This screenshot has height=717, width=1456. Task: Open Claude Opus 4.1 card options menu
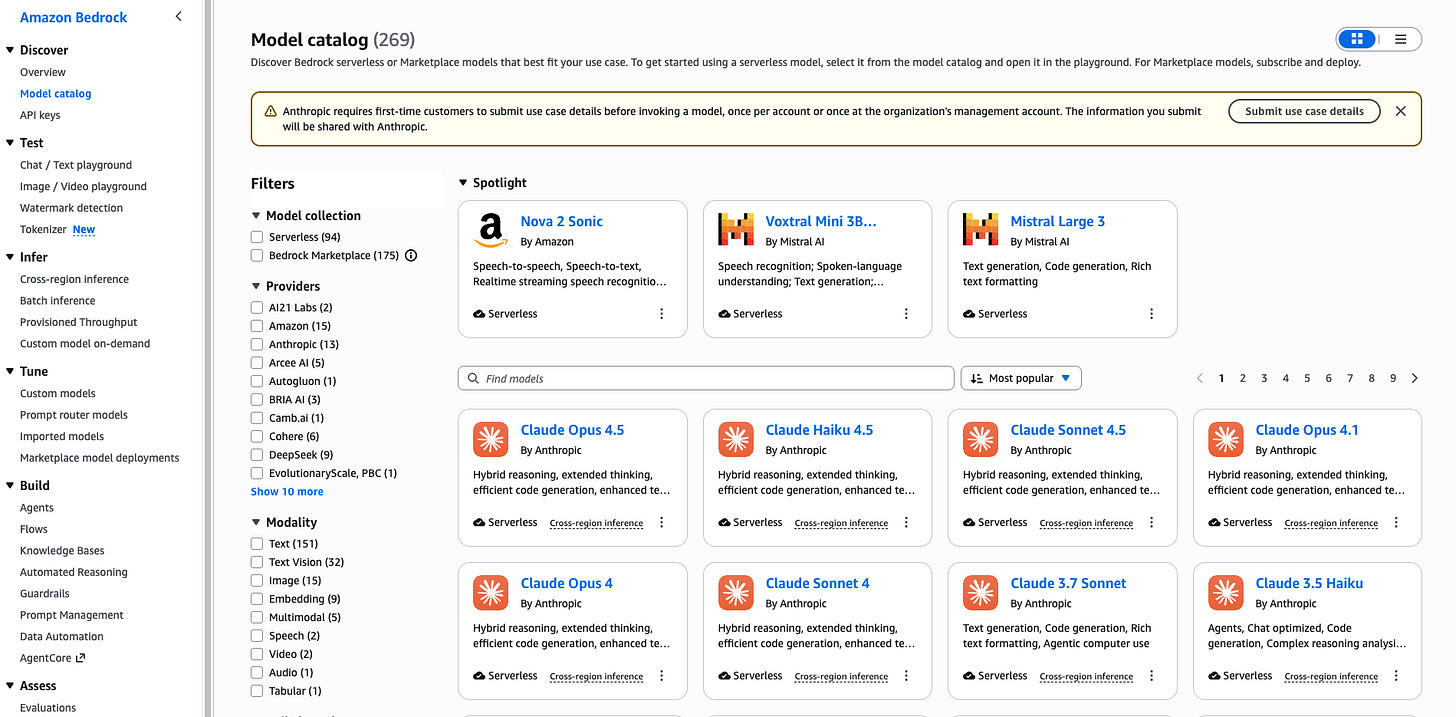pos(1396,523)
